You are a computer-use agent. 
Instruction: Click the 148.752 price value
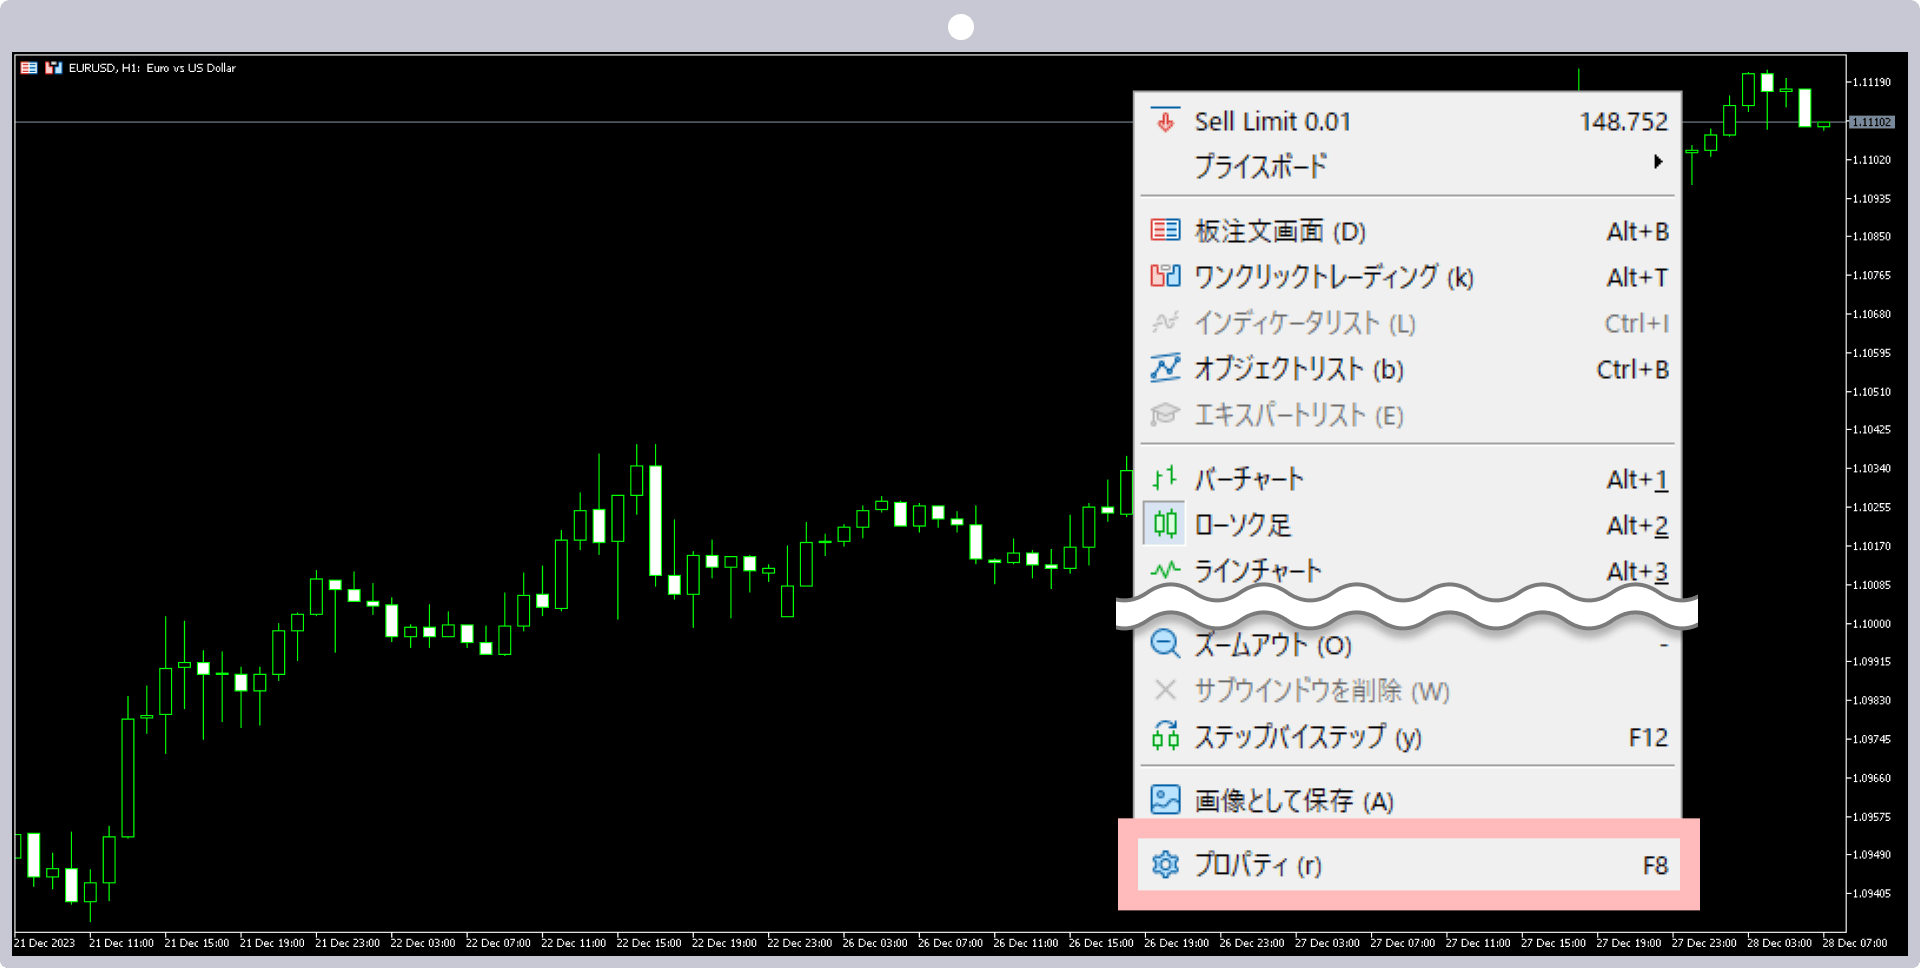point(1623,121)
